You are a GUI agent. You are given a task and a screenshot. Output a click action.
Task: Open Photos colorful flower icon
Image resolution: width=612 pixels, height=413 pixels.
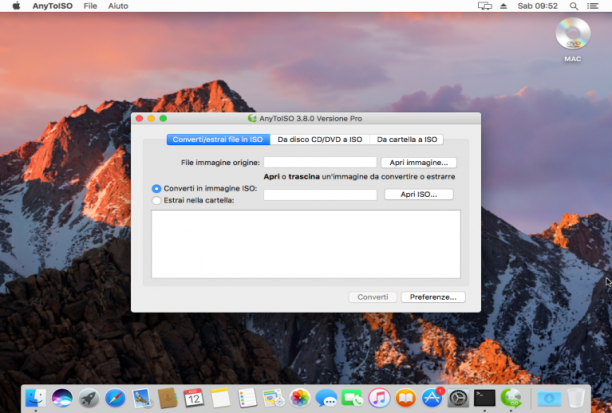[x=300, y=398]
